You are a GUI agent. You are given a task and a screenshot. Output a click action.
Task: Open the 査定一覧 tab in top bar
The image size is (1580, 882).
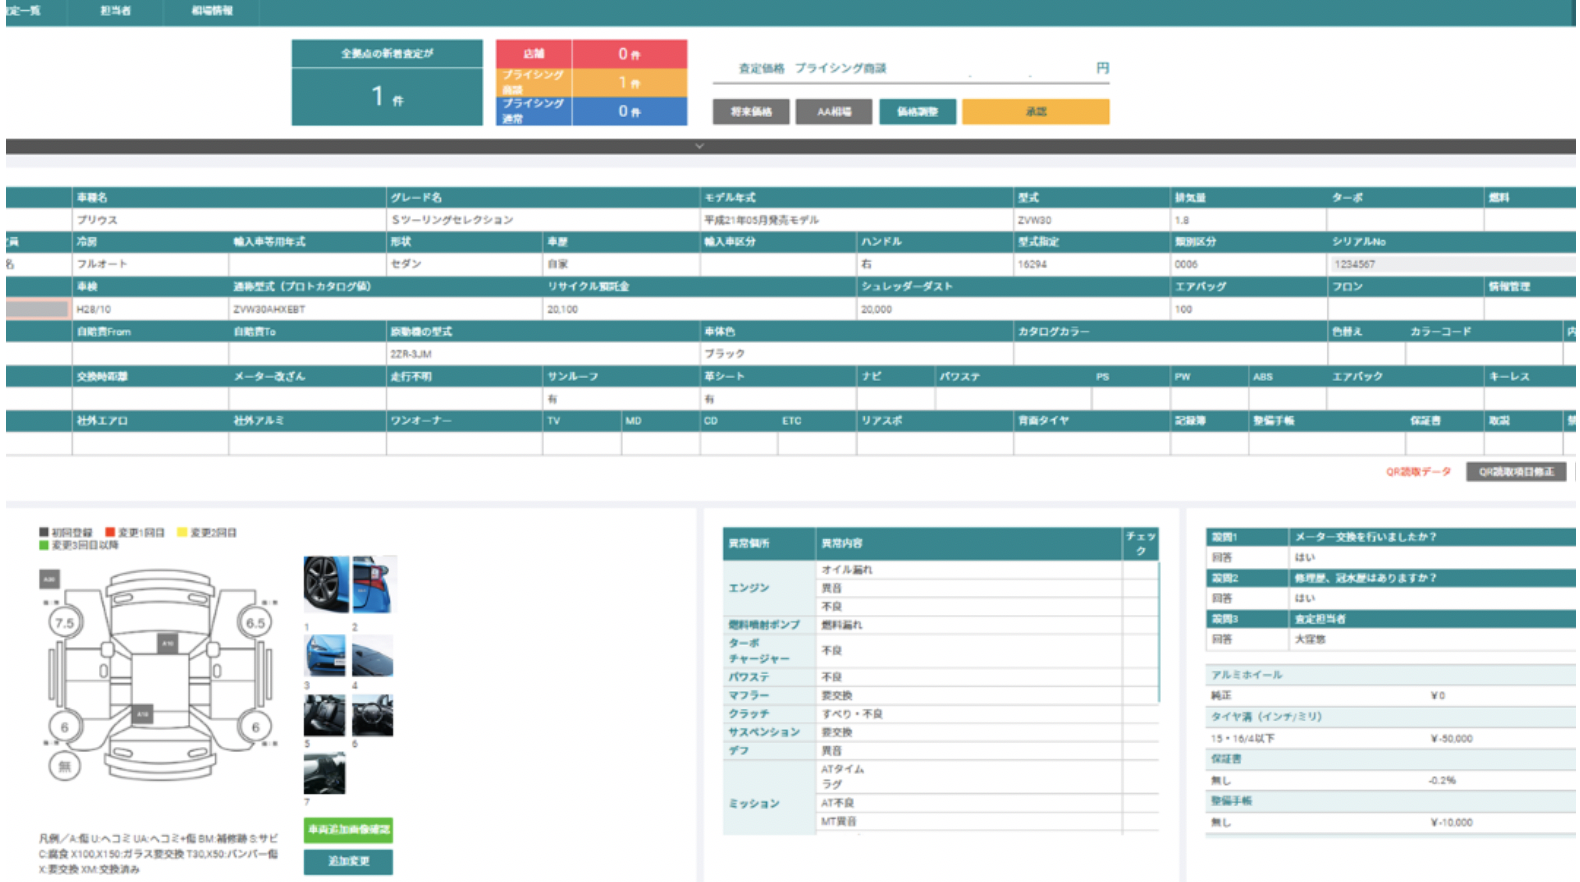(22, 11)
